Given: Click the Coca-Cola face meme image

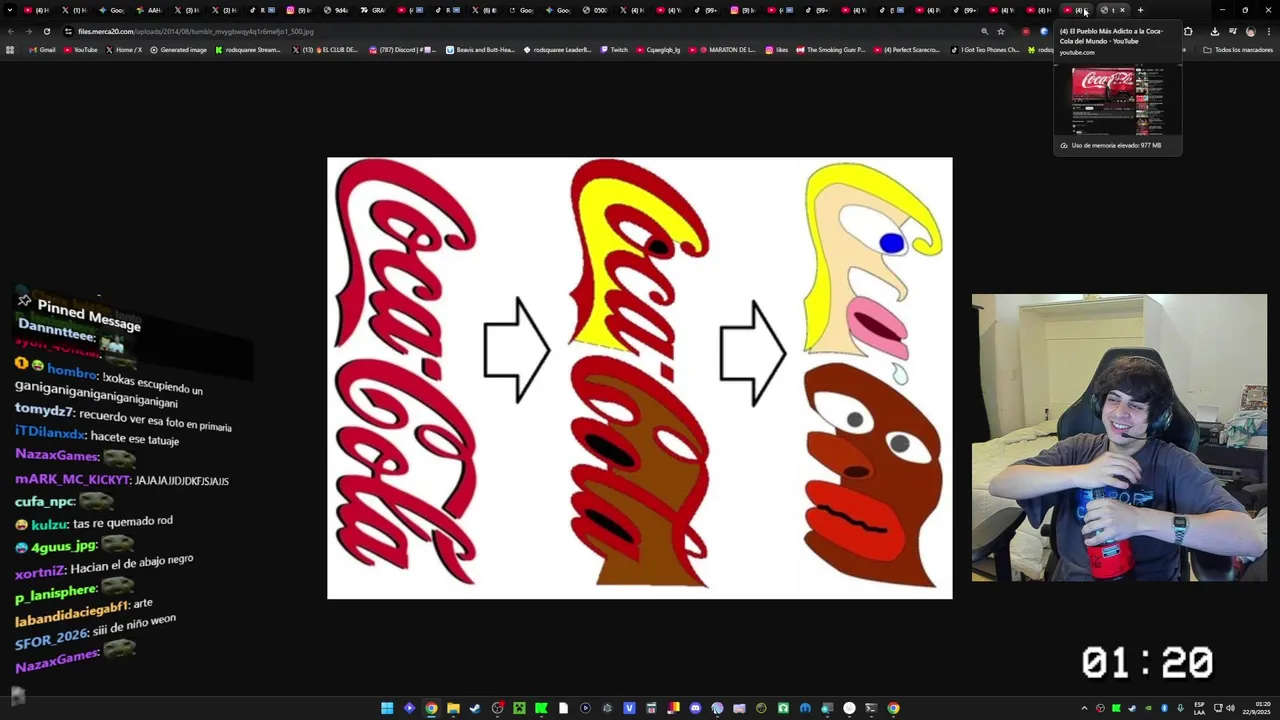Looking at the screenshot, I should point(640,378).
